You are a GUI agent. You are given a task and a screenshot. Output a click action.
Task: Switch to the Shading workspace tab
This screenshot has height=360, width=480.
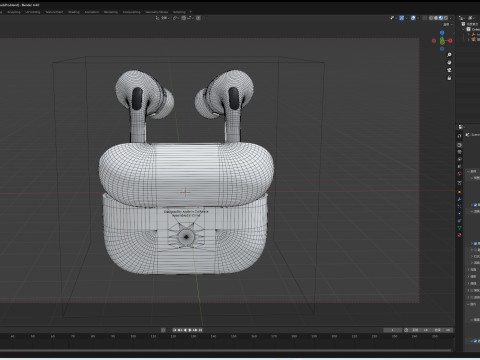point(74,12)
